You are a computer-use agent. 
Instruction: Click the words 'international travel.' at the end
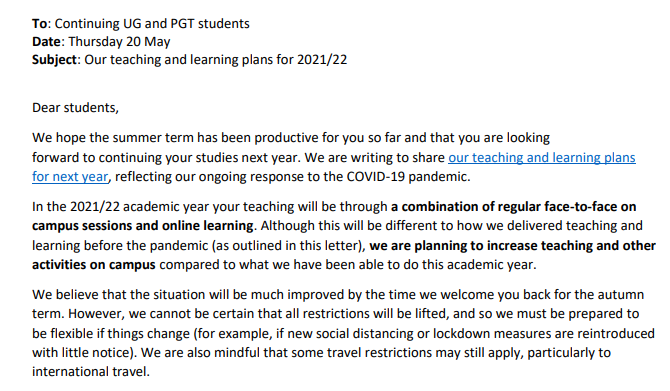tap(91, 372)
